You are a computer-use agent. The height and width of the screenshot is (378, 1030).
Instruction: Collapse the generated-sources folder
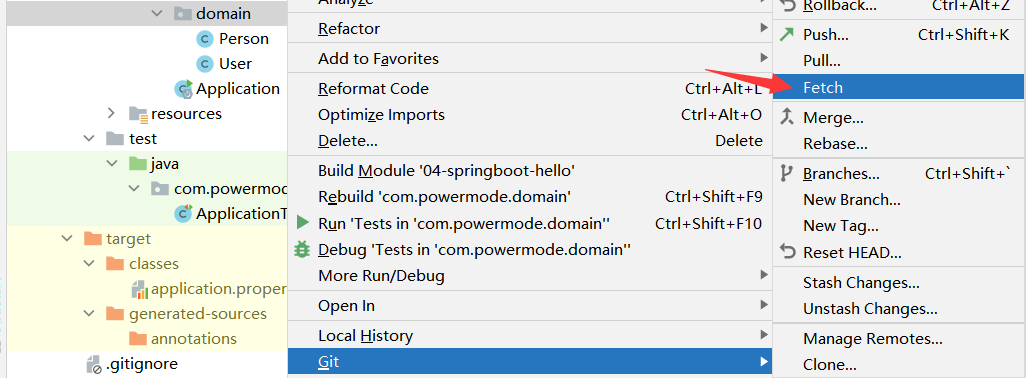click(89, 314)
